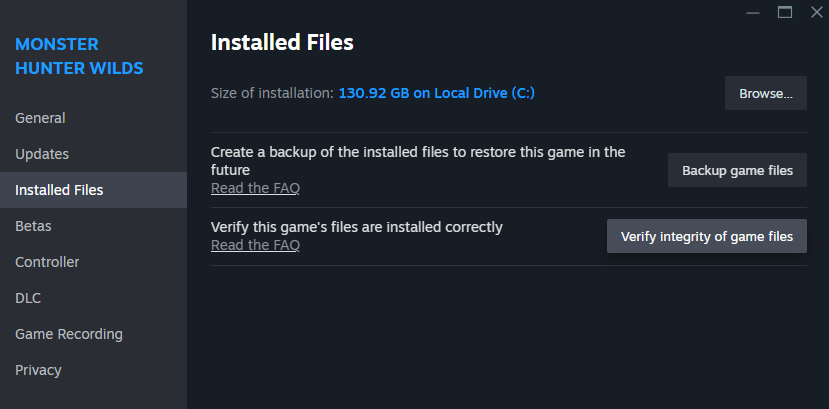Click the Size of installation label

272,93
